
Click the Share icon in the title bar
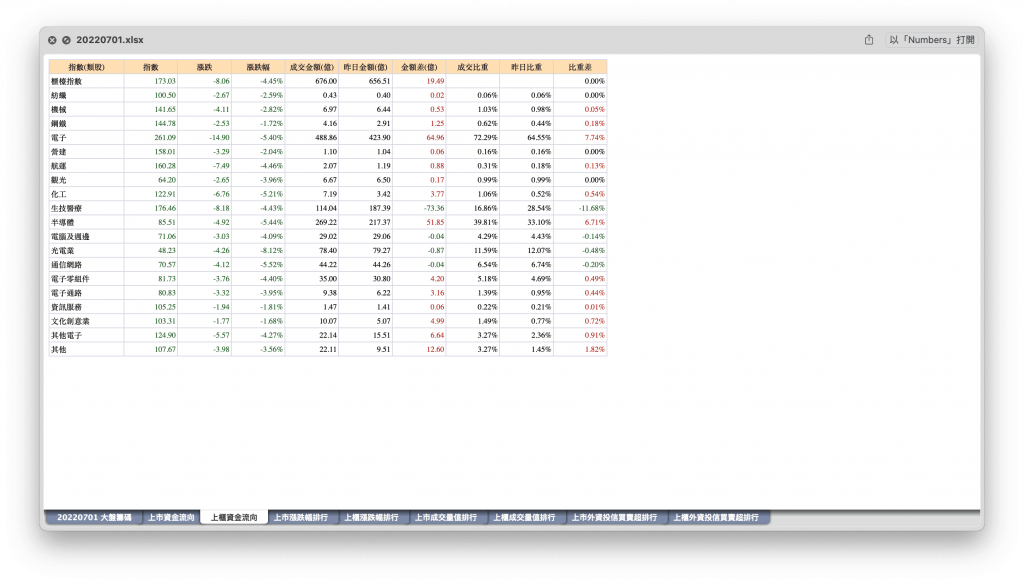[x=869, y=40]
